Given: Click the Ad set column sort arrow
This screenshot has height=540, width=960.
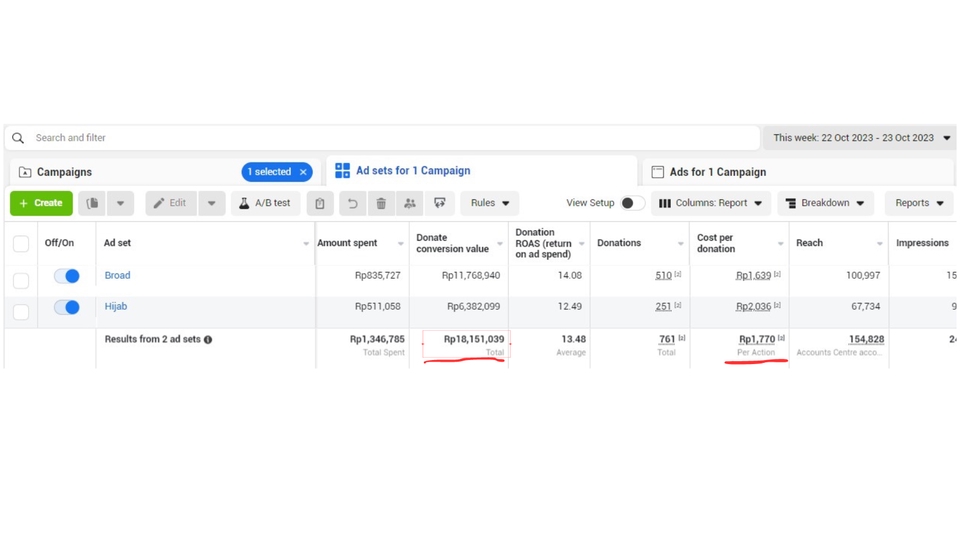Looking at the screenshot, I should click(x=306, y=244).
